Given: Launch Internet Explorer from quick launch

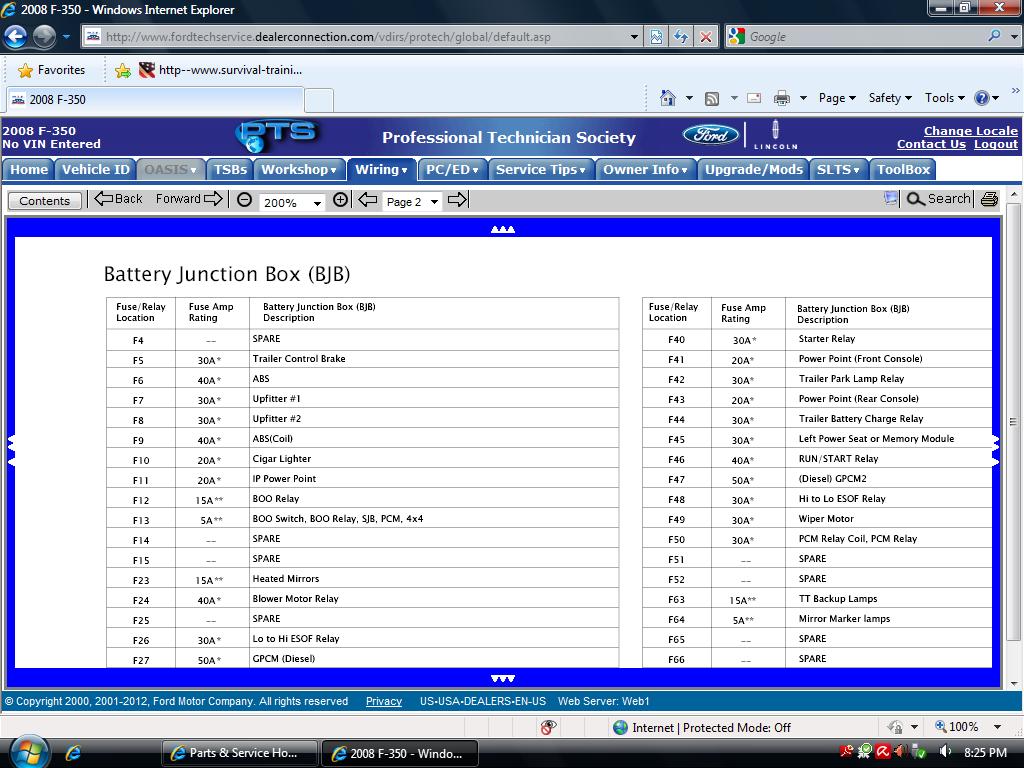Looking at the screenshot, I should 73,753.
